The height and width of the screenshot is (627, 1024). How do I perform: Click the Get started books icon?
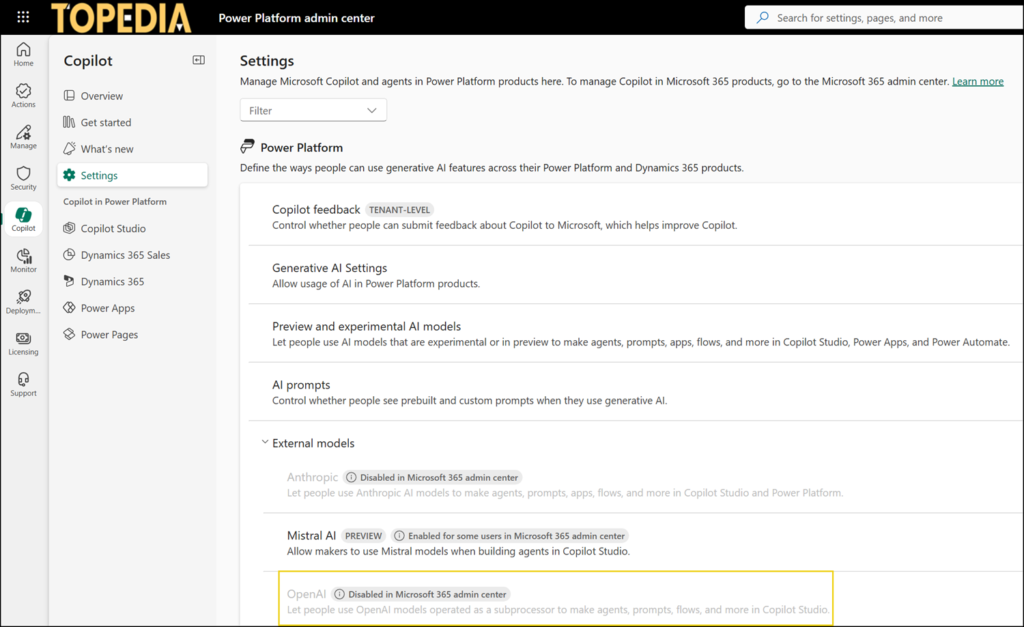[x=69, y=122]
